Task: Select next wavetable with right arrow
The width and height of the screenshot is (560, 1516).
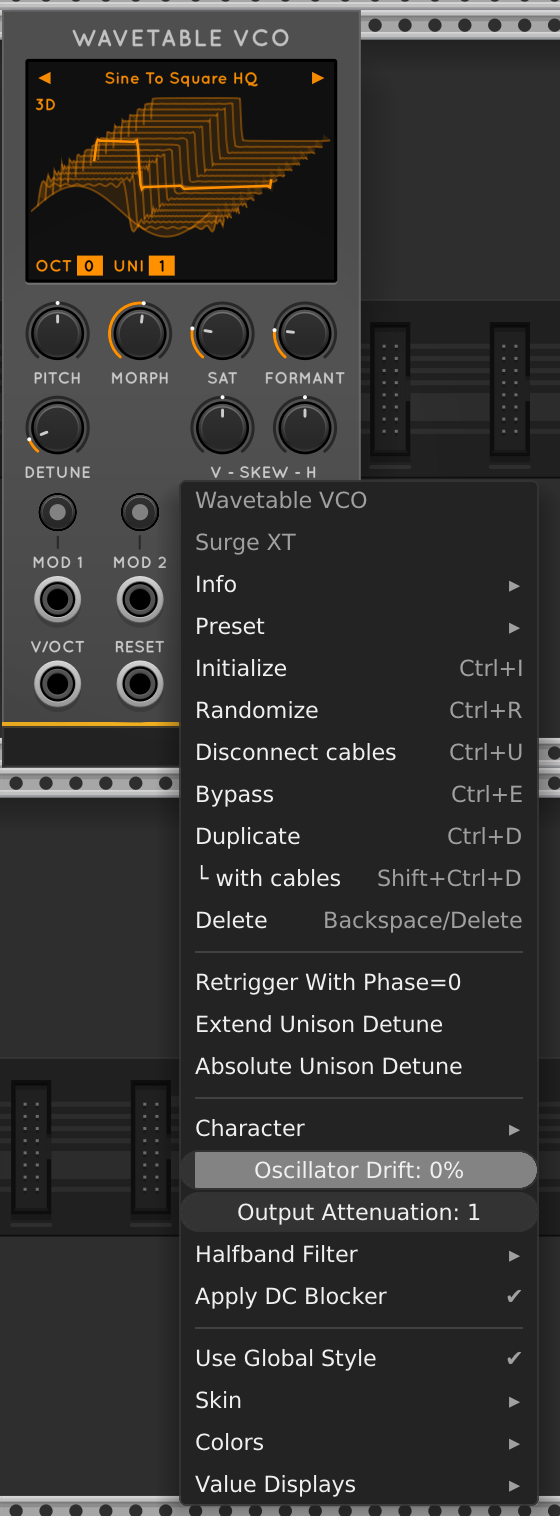Action: [x=318, y=78]
